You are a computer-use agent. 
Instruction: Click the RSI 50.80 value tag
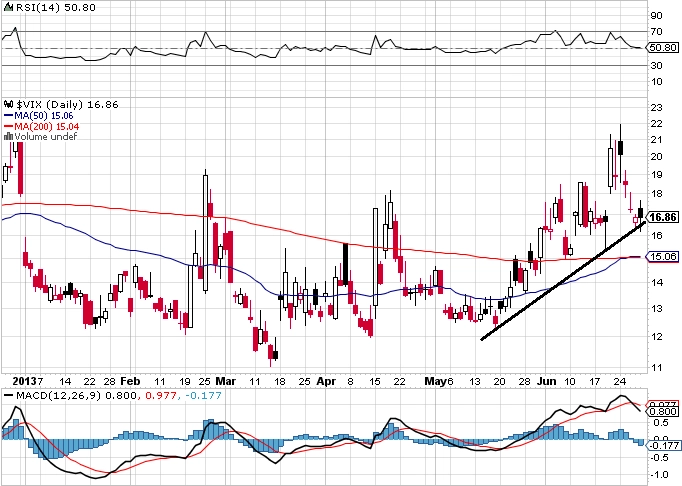pos(663,47)
